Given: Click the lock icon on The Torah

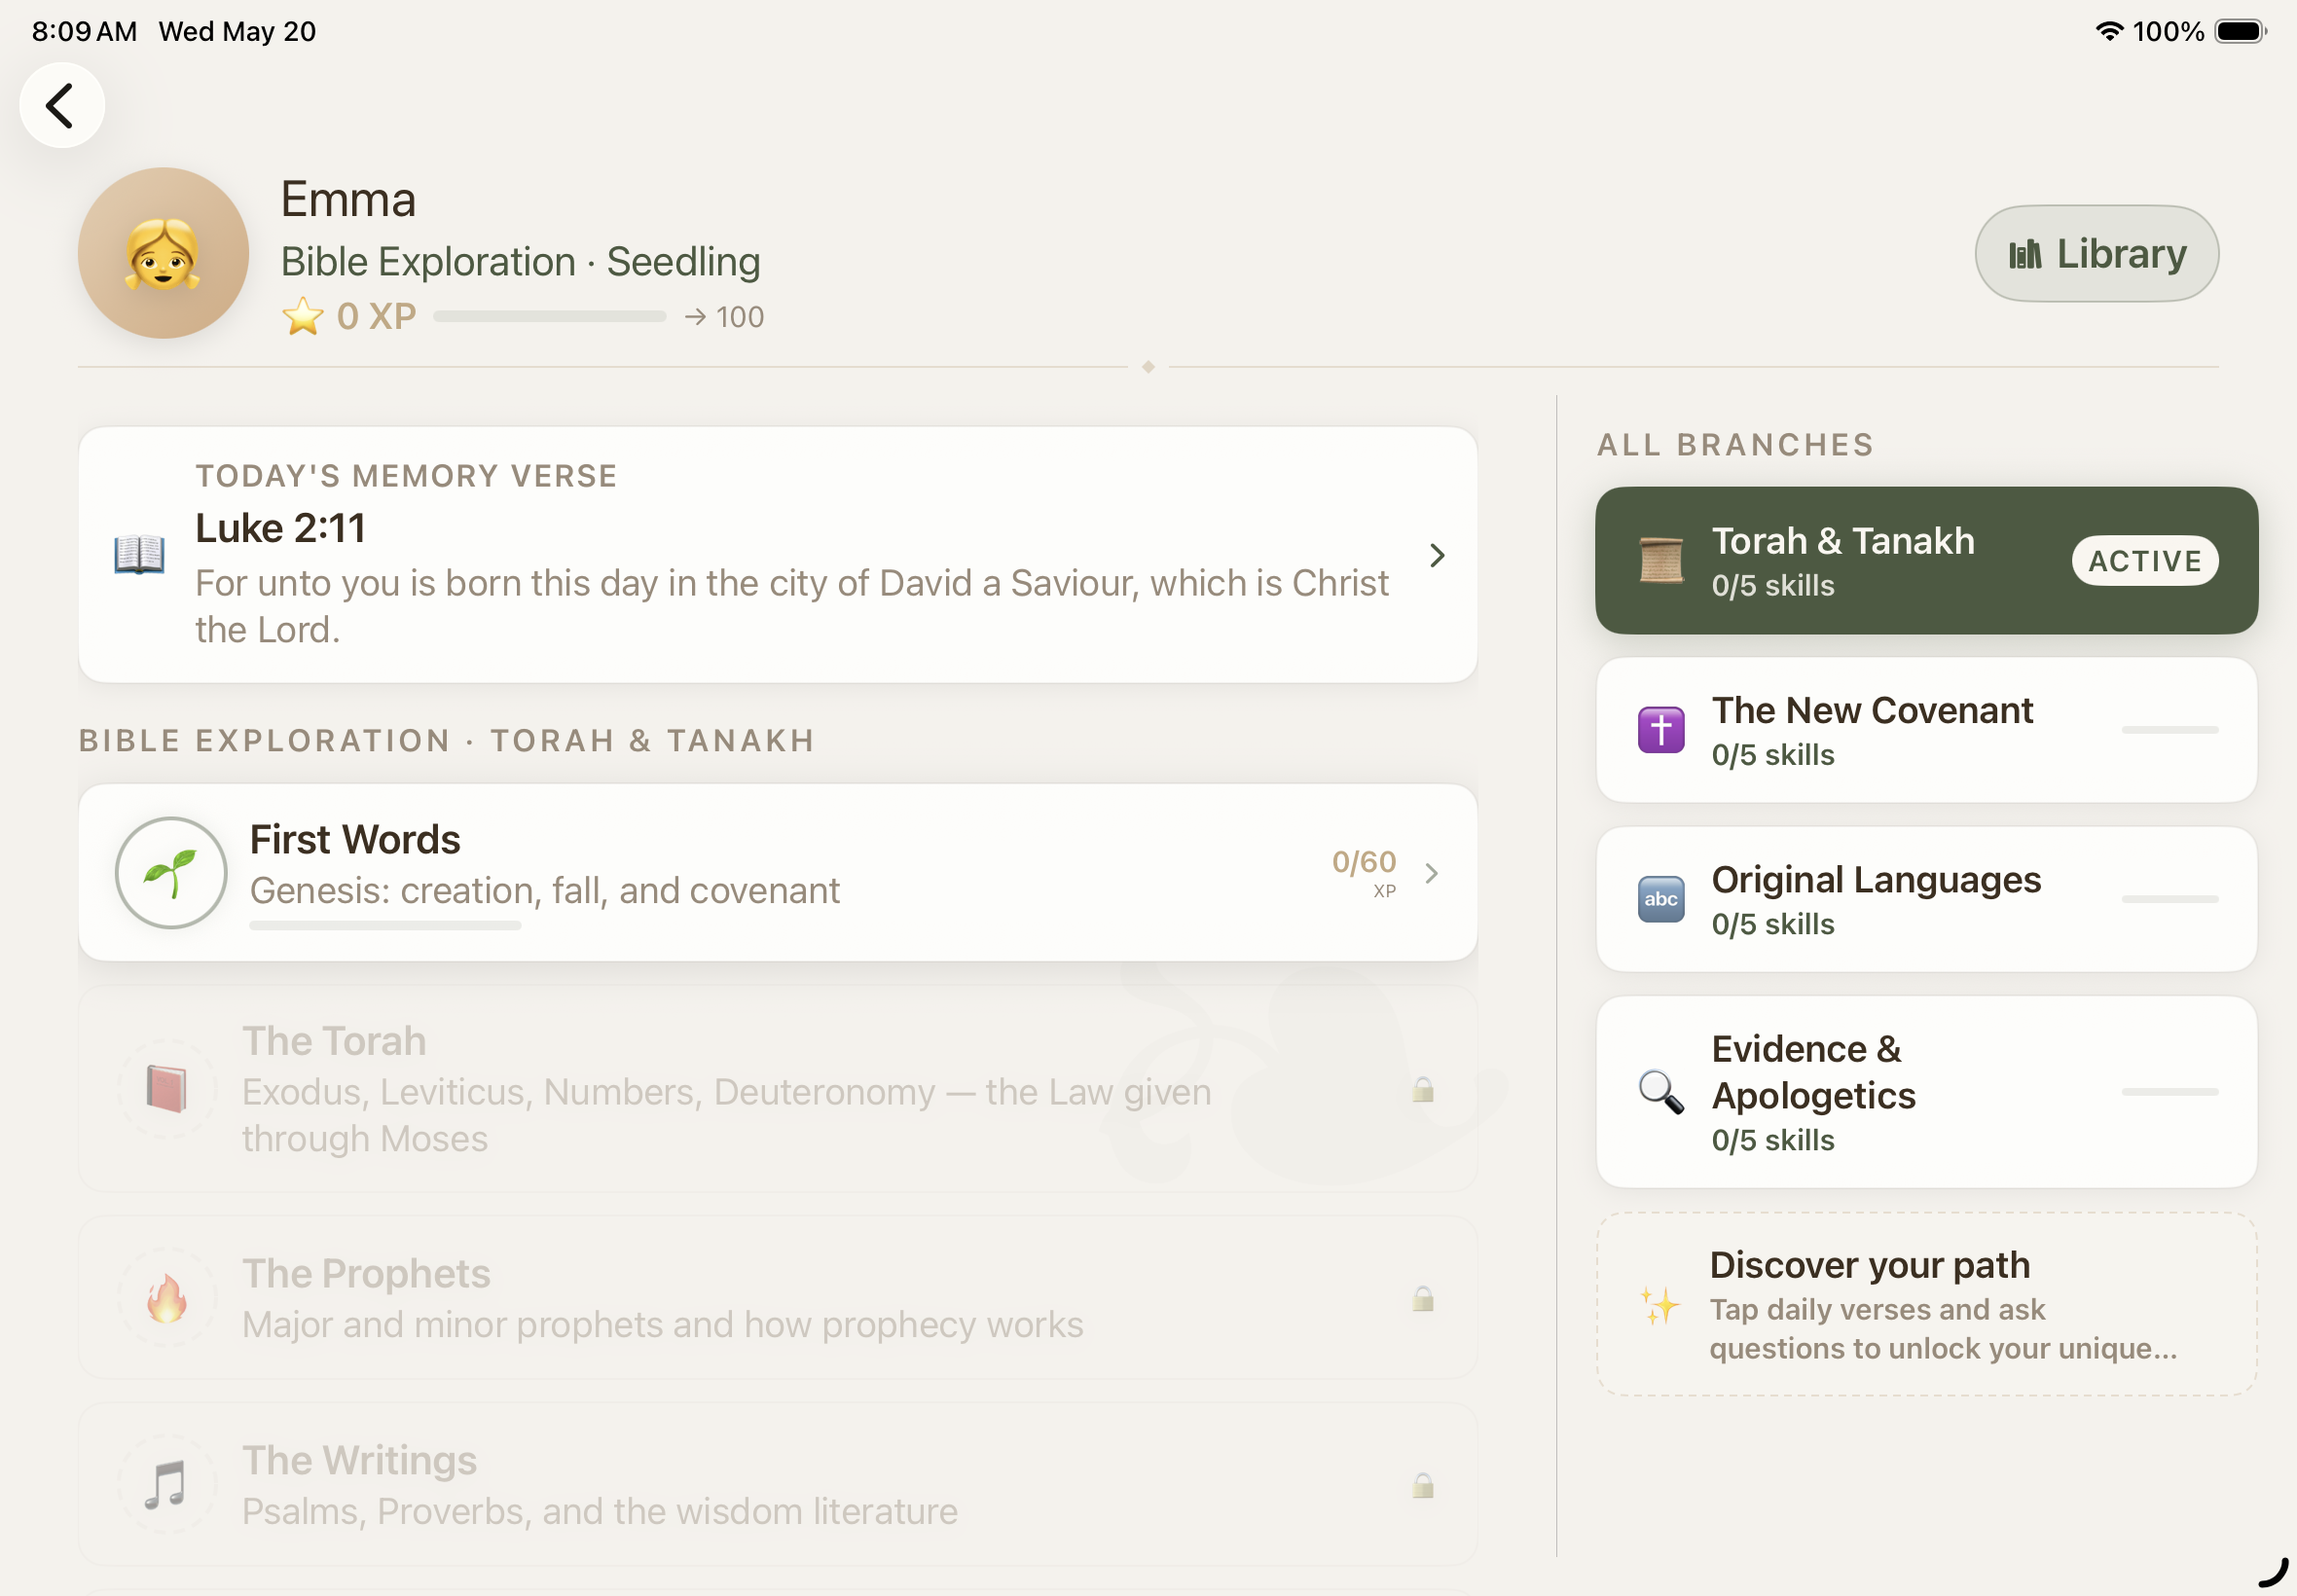Looking at the screenshot, I should (1423, 1089).
